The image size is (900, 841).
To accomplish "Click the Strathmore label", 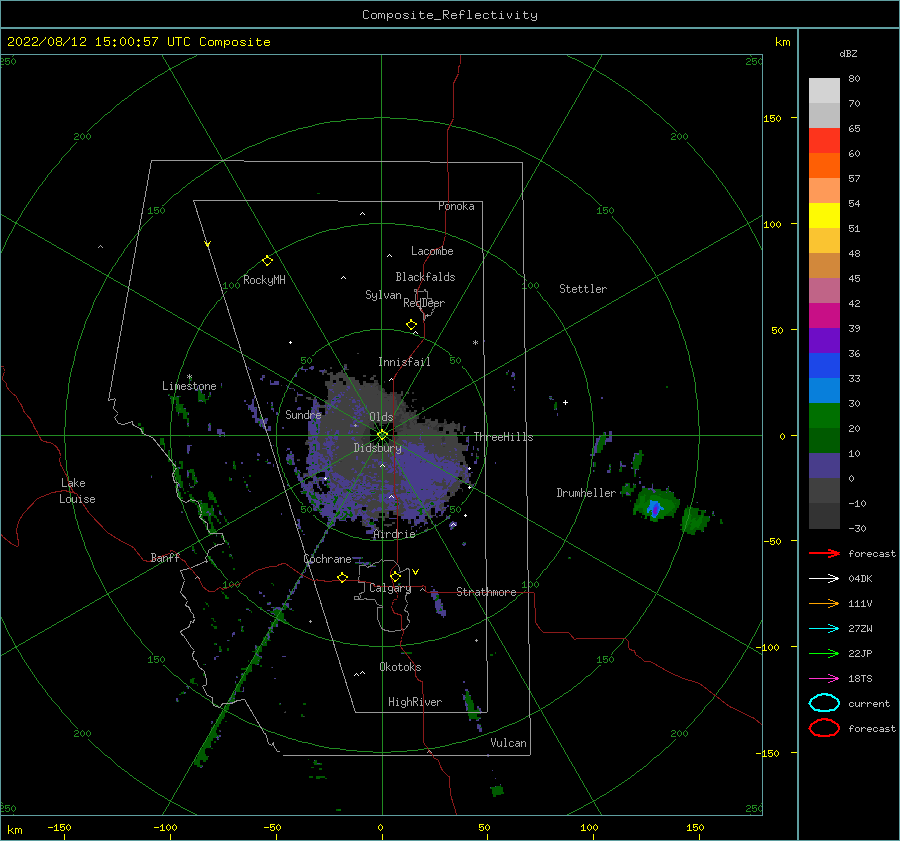I will (x=486, y=592).
